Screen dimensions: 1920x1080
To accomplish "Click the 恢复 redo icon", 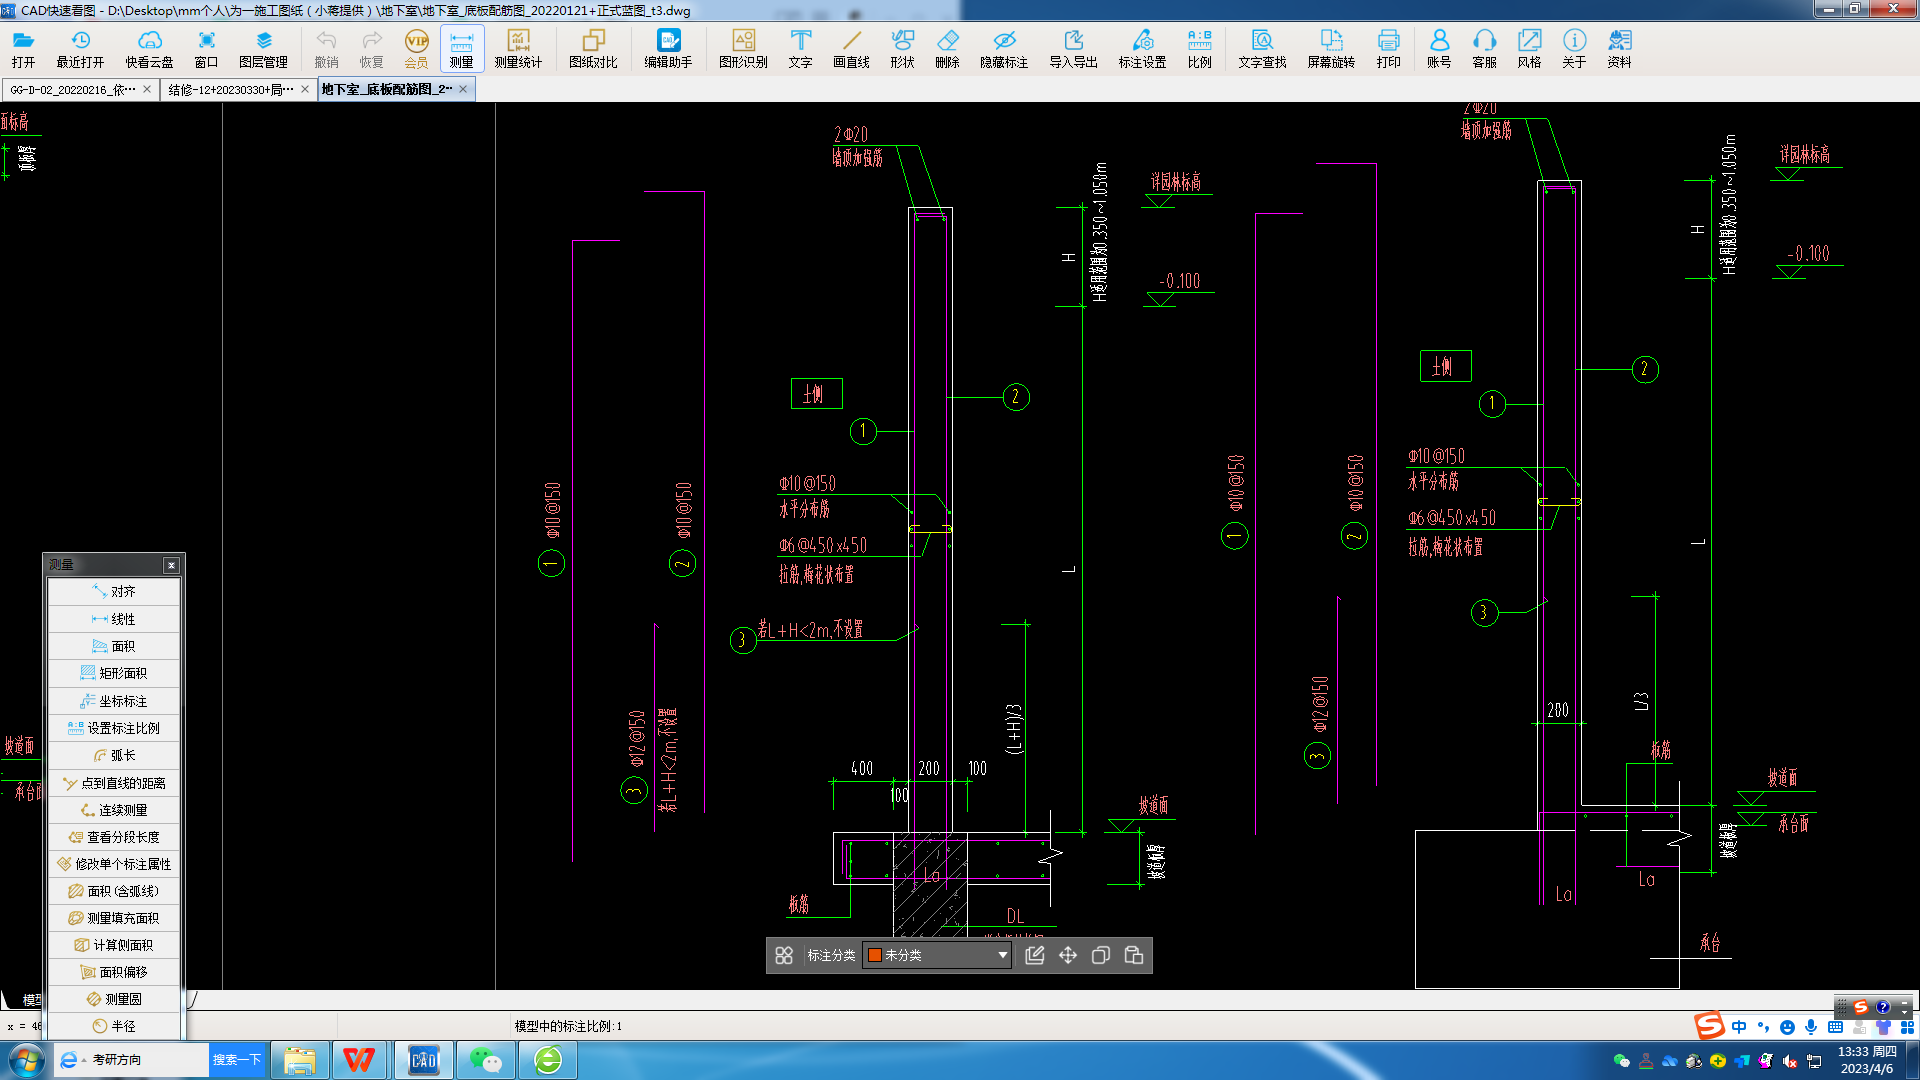I will click(x=371, y=48).
